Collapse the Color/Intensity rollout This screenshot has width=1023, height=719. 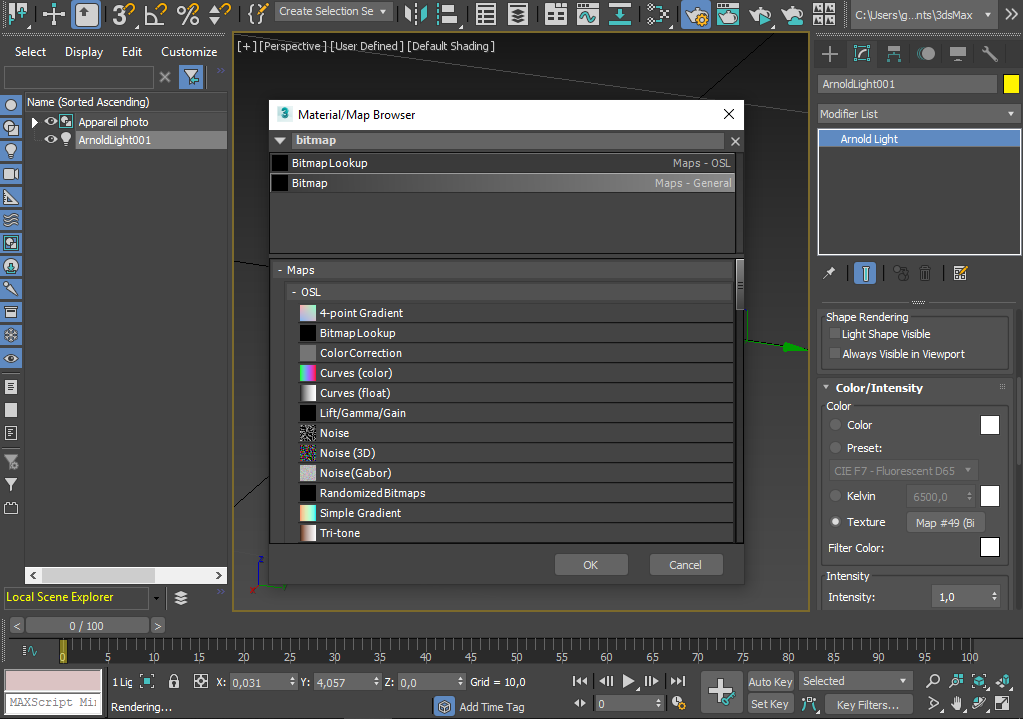click(826, 388)
